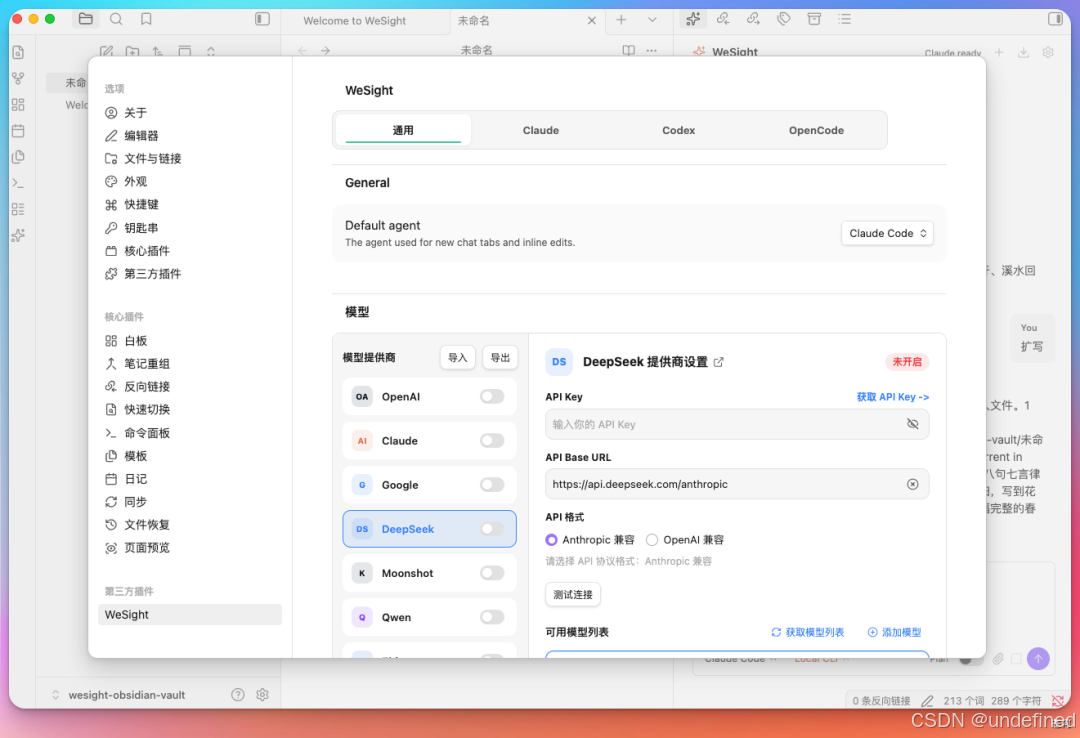Click the 导出 button
The image size is (1080, 738).
(x=500, y=357)
